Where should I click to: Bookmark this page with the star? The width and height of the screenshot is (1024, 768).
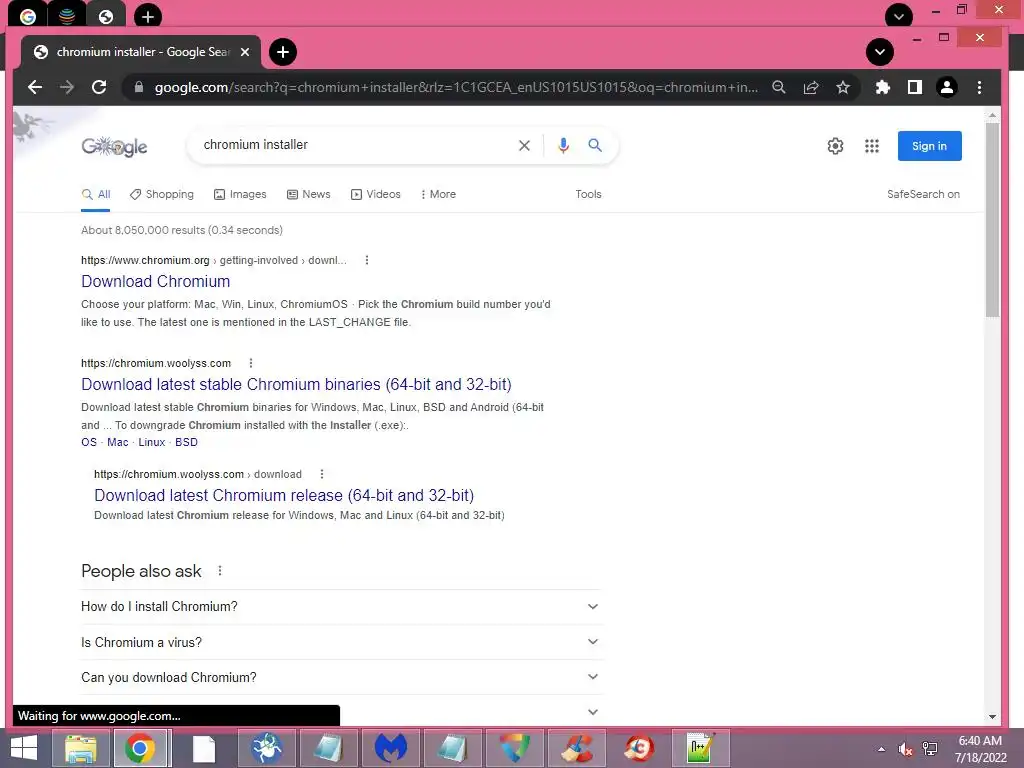coord(843,87)
